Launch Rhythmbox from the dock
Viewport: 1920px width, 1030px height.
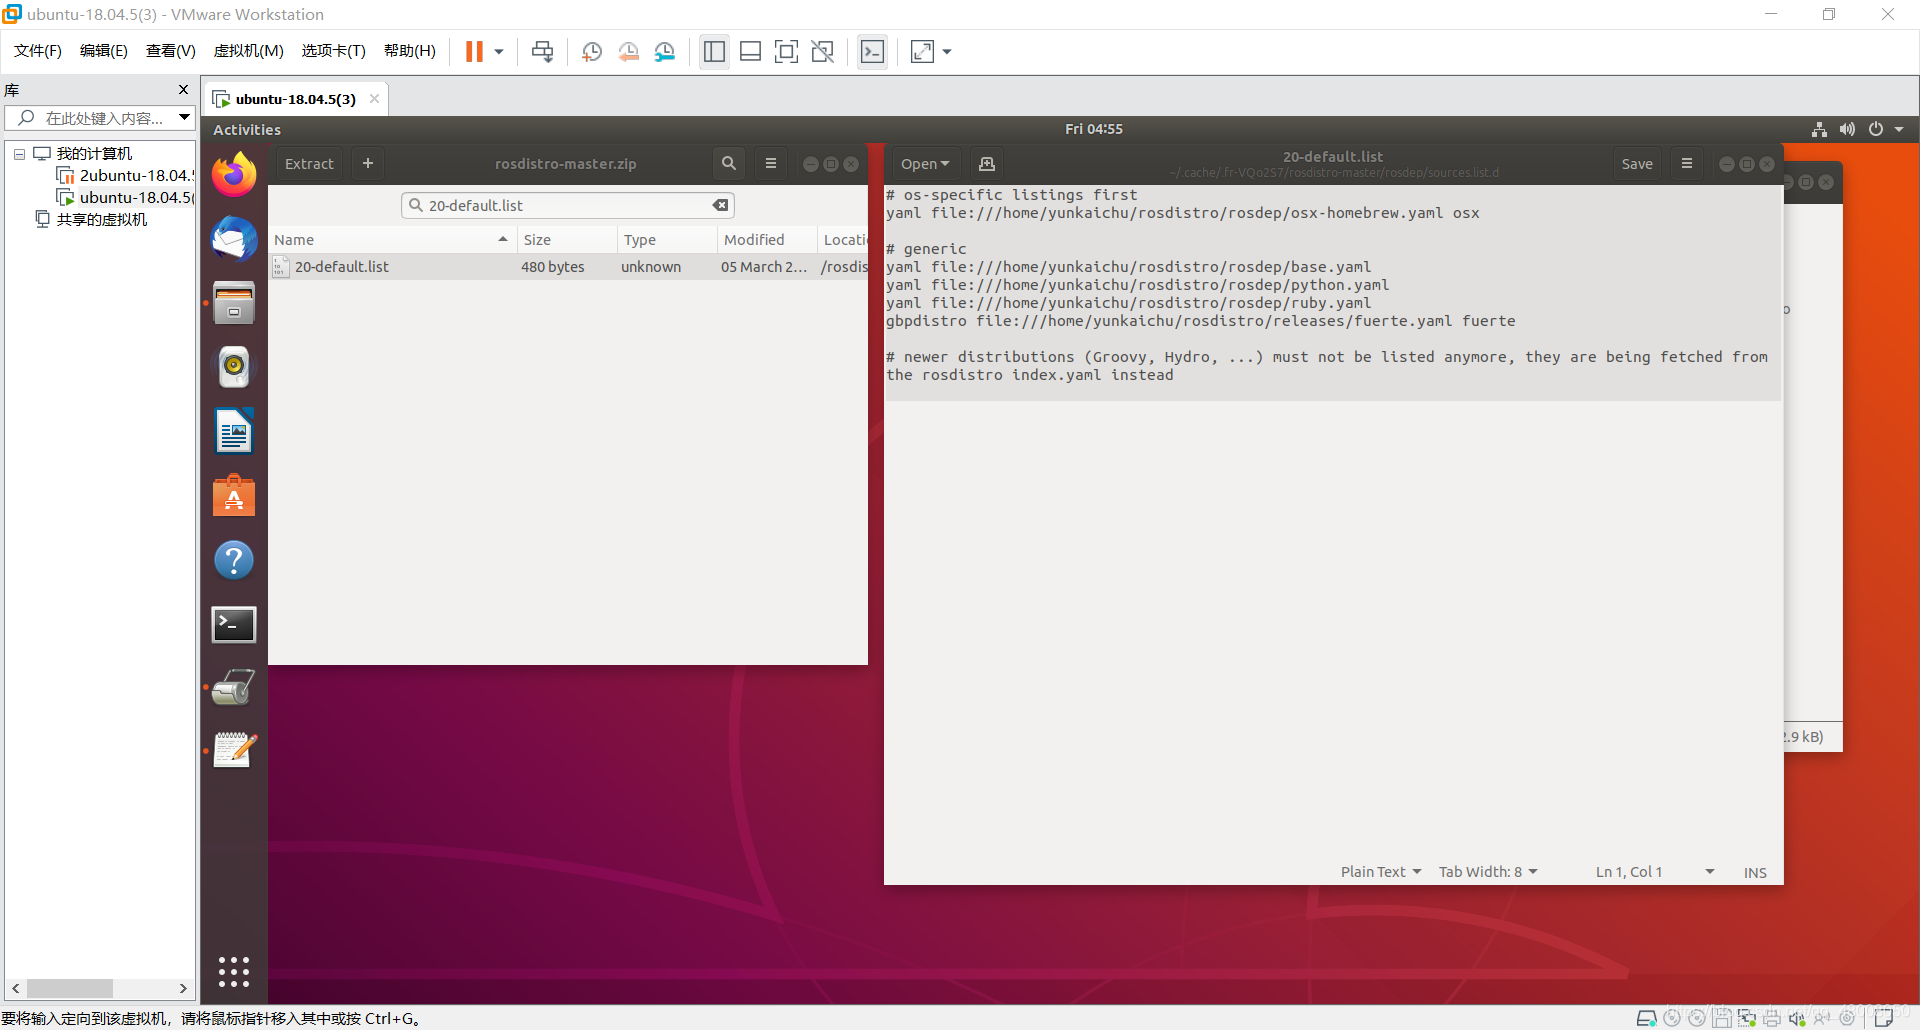click(234, 367)
